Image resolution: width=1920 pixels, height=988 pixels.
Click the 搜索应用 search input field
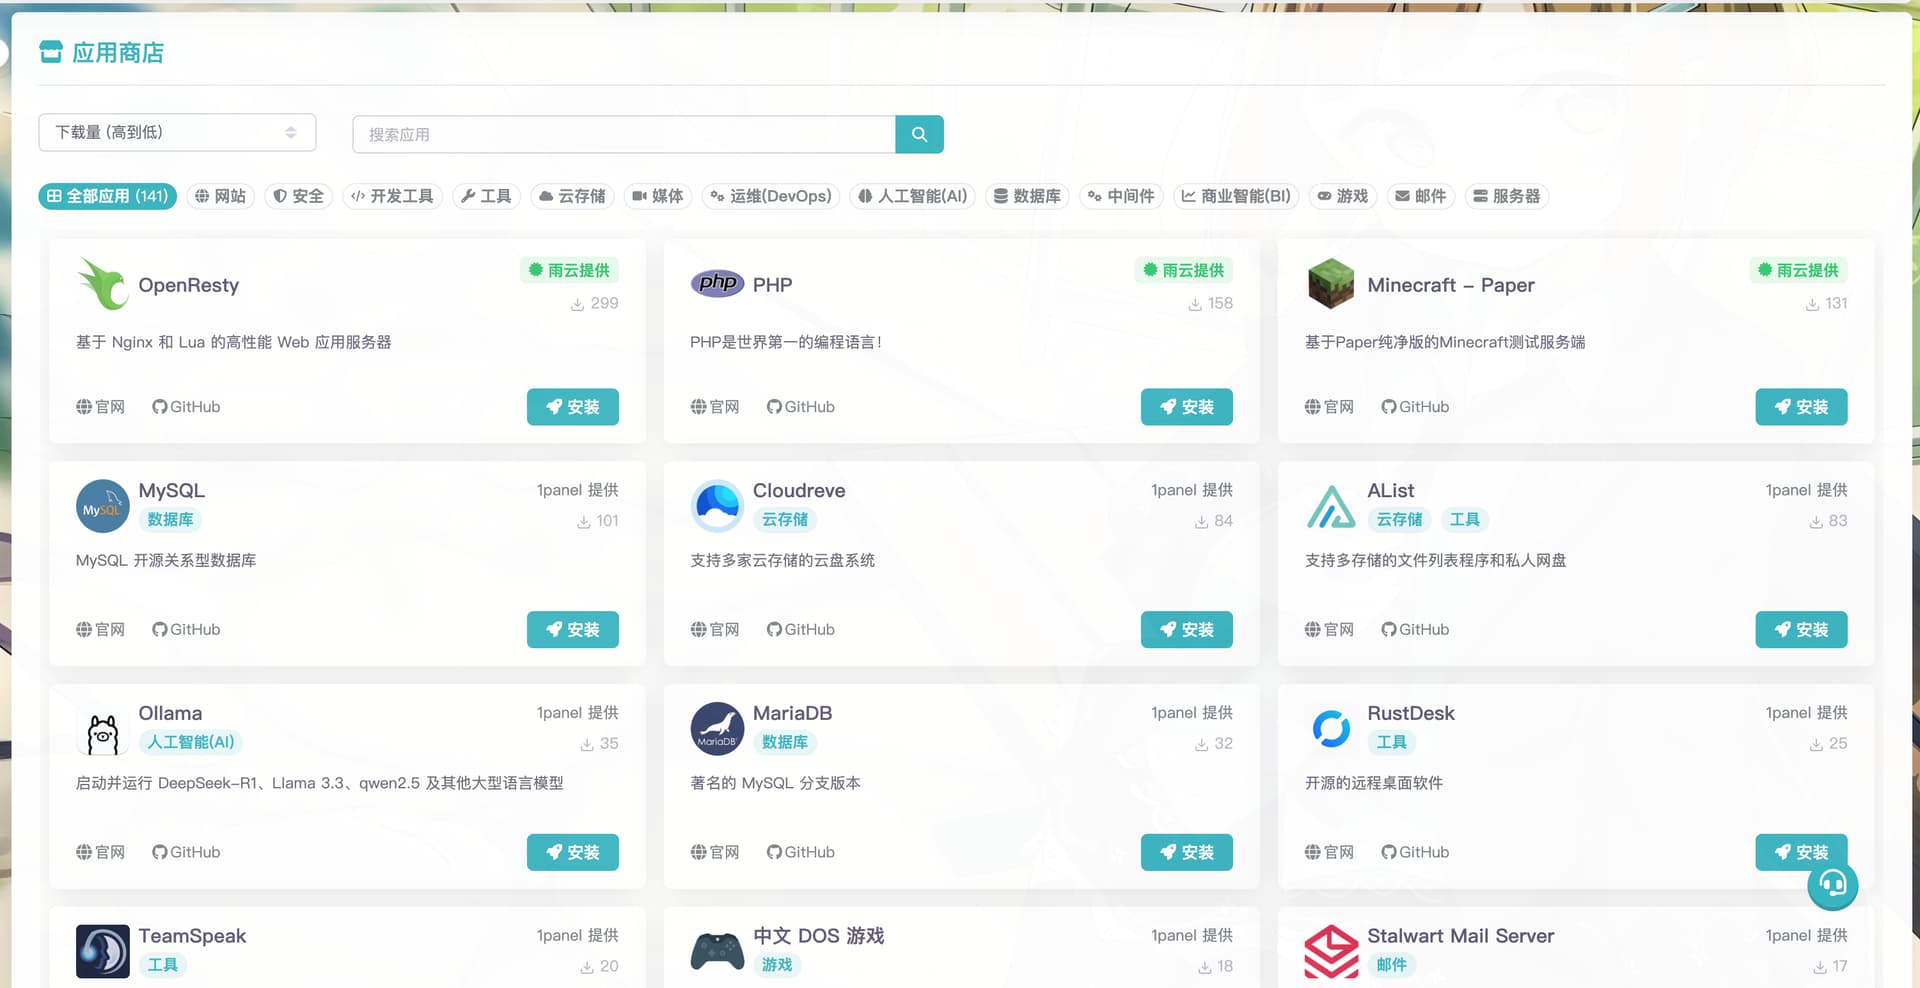(x=624, y=134)
